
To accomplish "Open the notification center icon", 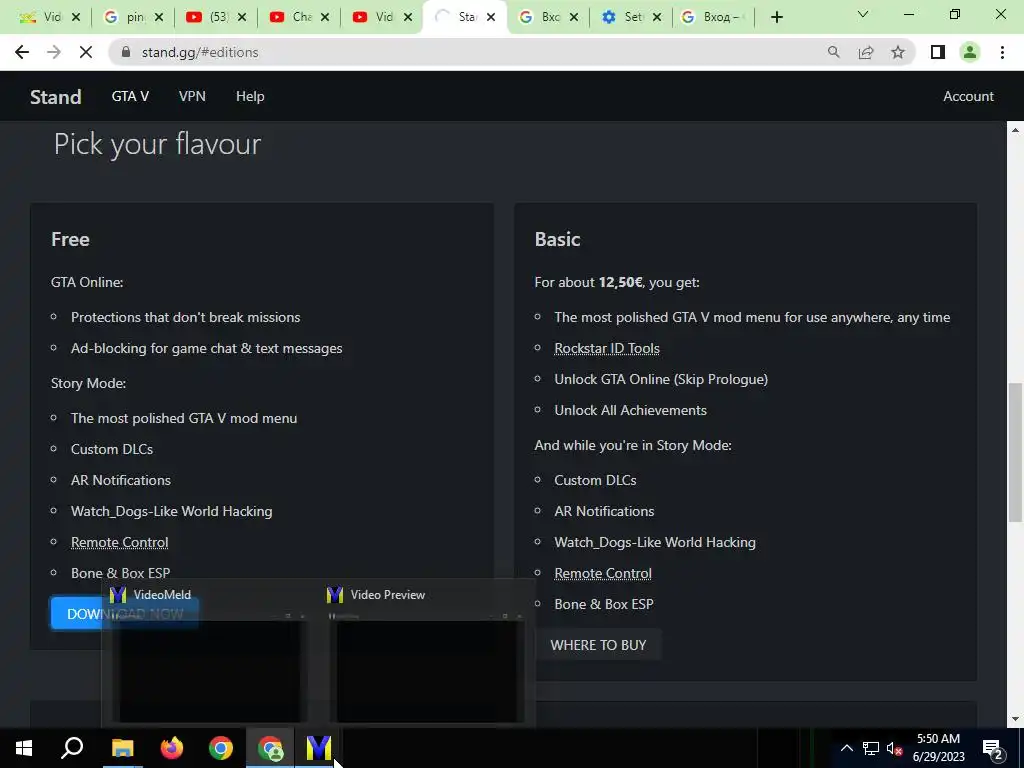I will [x=993, y=749].
